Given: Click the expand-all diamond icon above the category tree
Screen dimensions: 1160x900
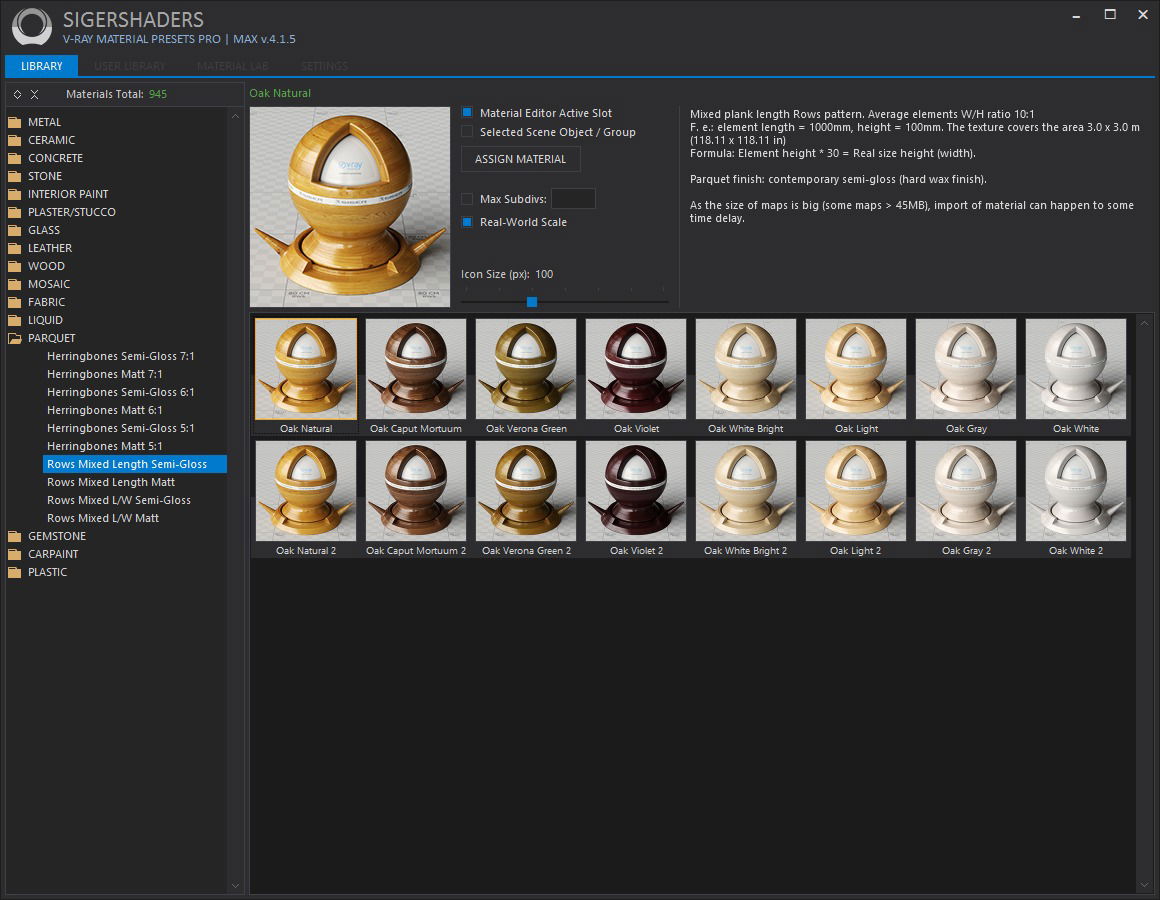Looking at the screenshot, I should tap(18, 94).
